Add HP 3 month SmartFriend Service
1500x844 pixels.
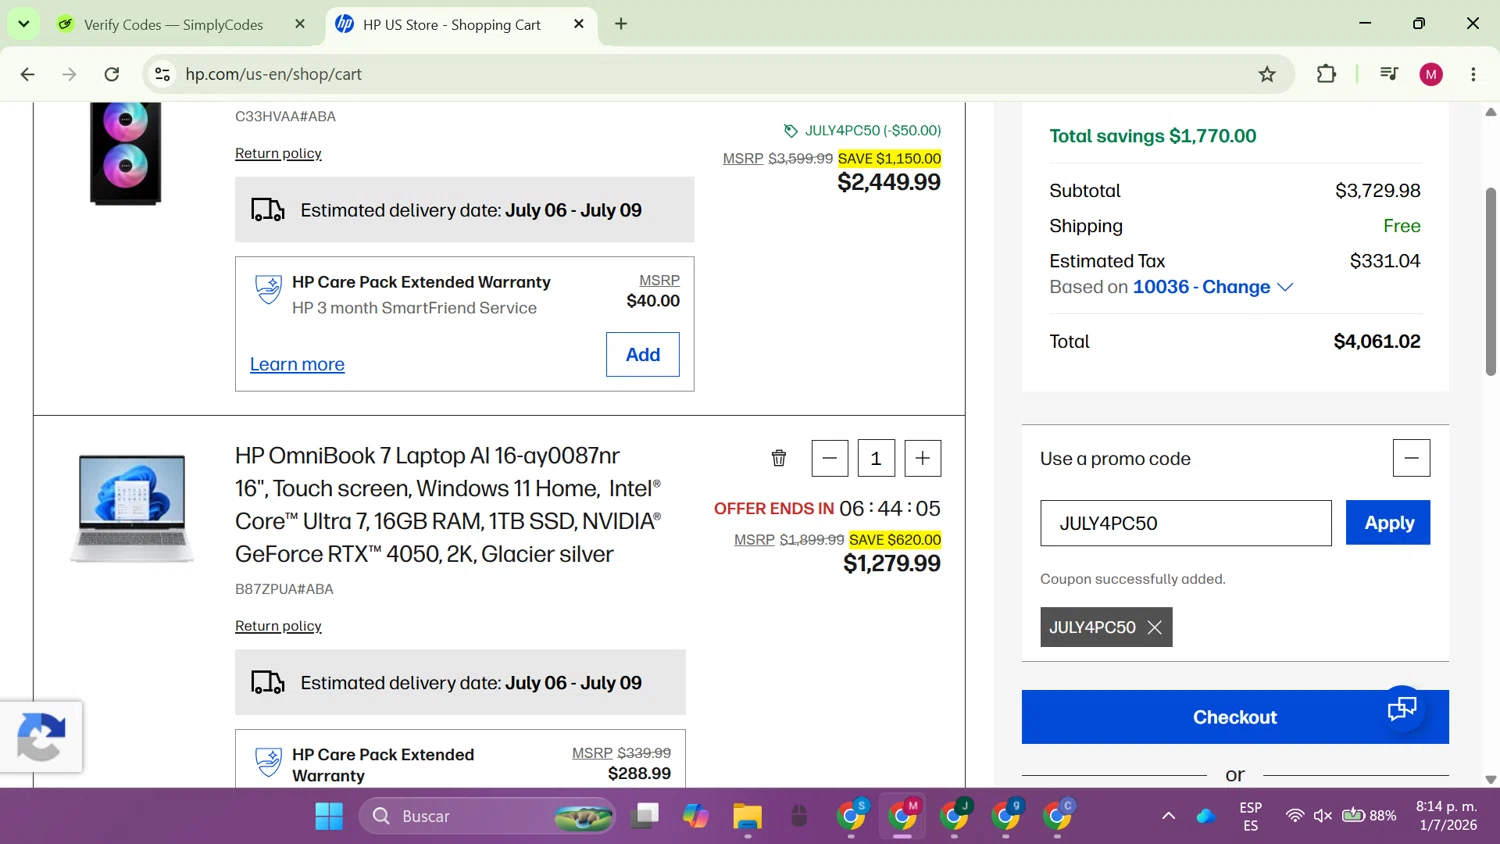click(x=643, y=354)
